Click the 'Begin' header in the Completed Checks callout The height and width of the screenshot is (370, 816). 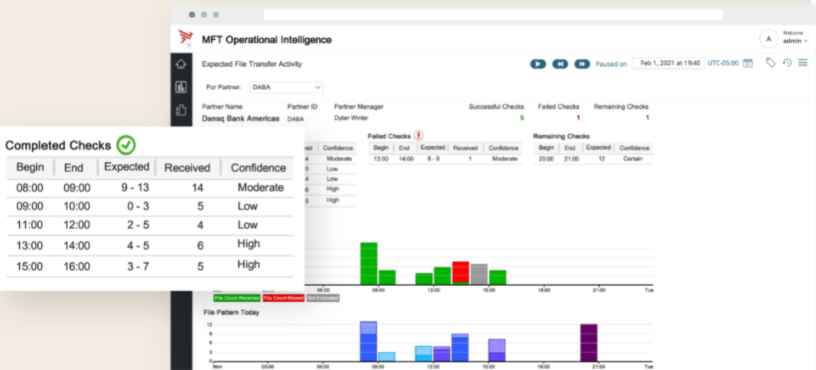pos(30,168)
